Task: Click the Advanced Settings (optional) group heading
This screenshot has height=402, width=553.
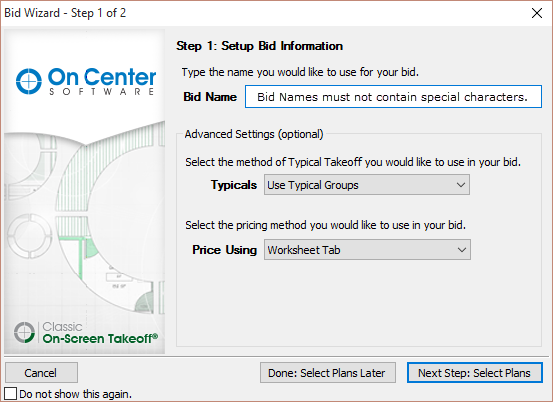Action: [254, 134]
